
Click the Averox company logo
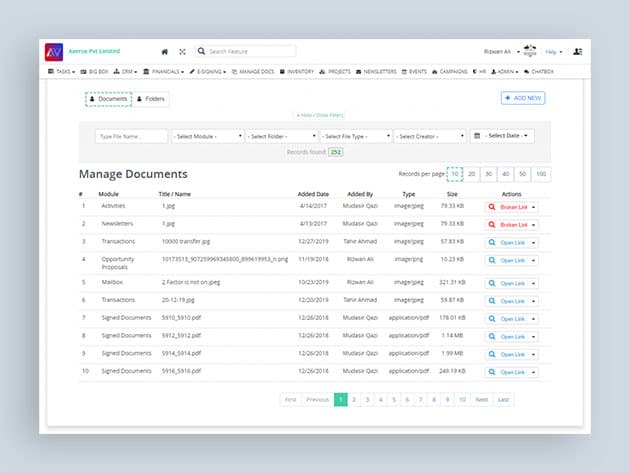point(53,51)
